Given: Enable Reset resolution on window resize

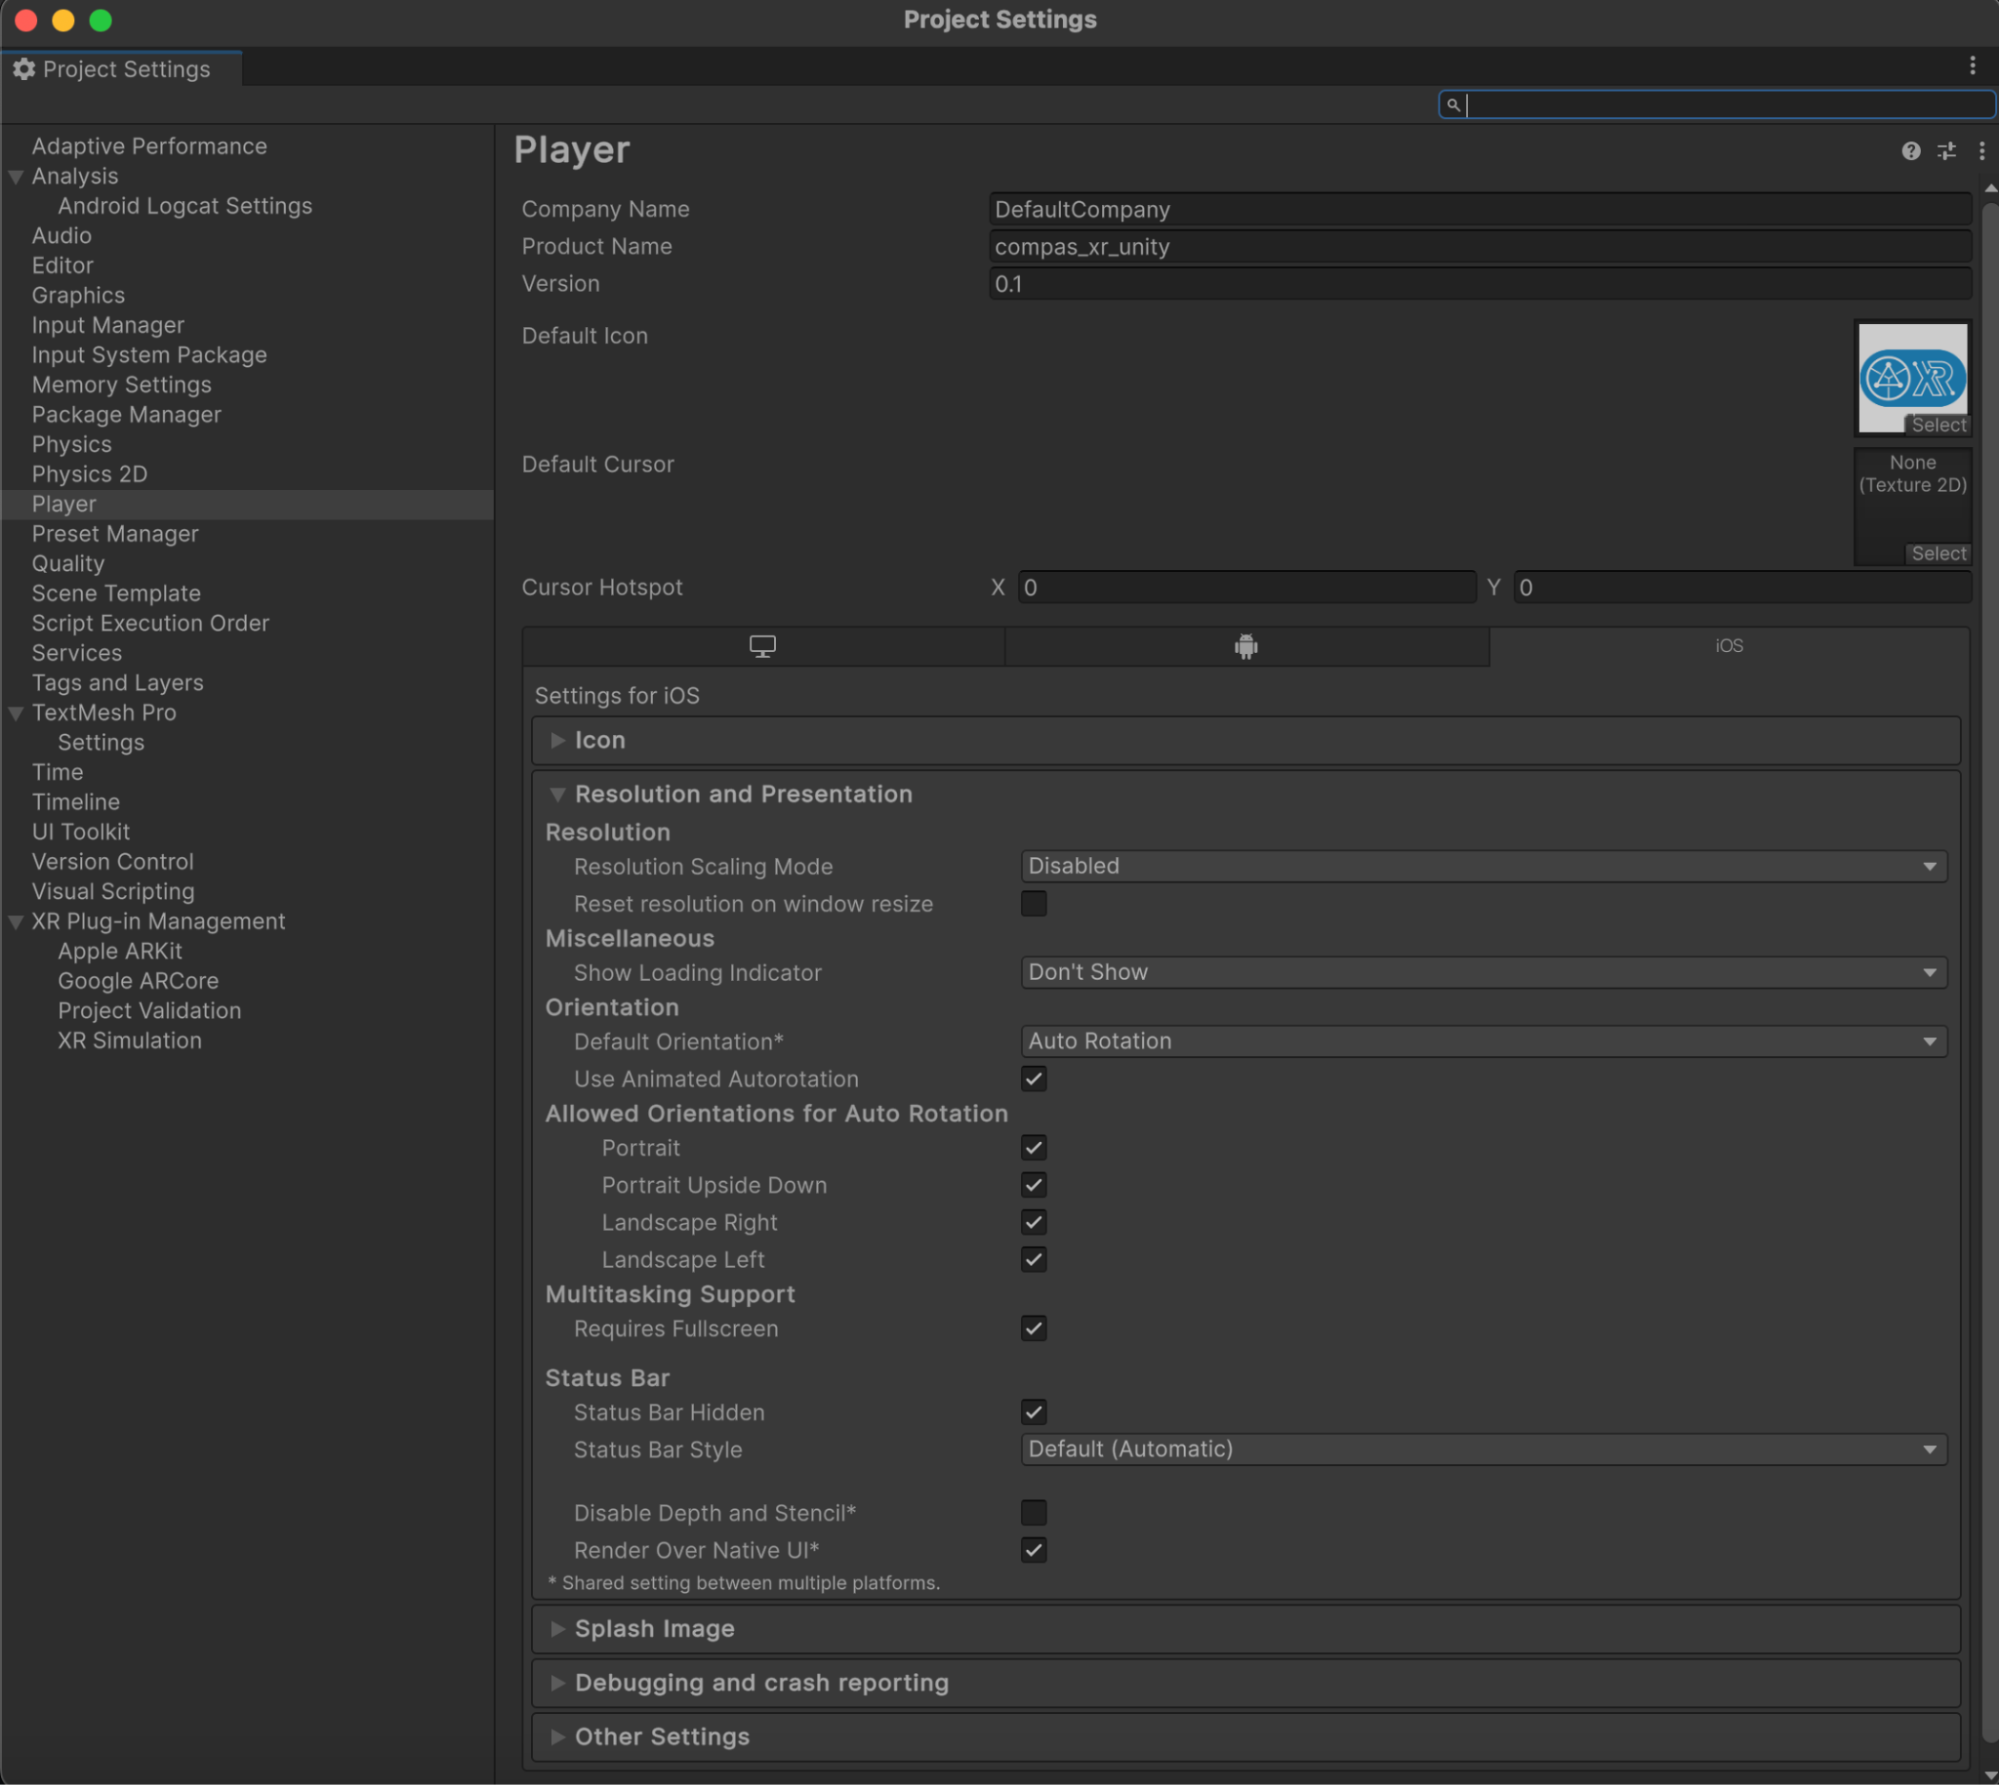Looking at the screenshot, I should [x=1033, y=904].
